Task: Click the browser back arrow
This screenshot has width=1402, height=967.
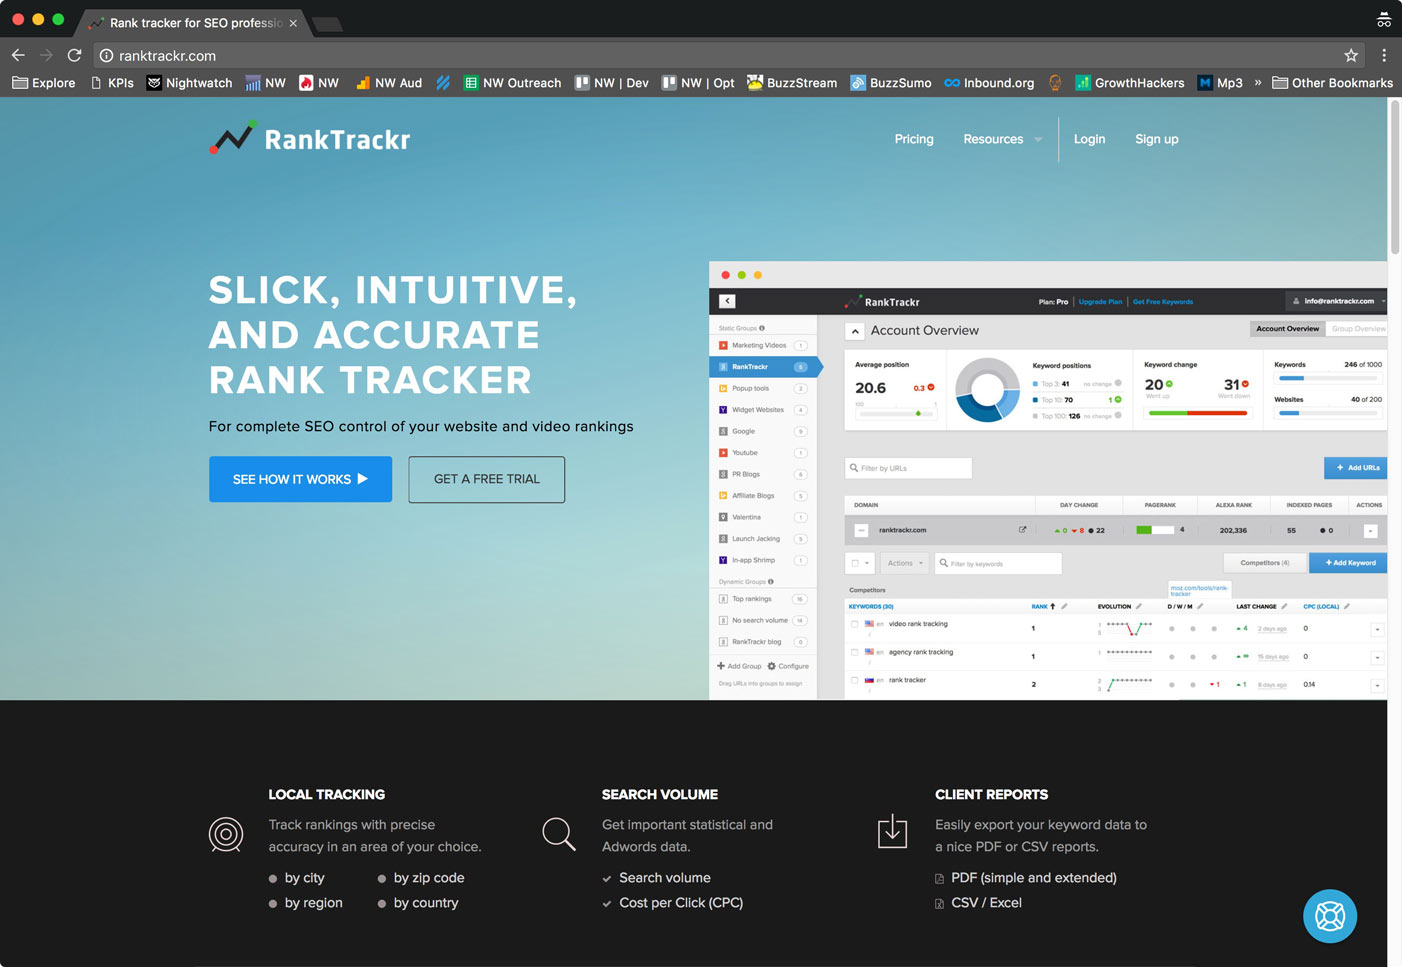Action: tap(18, 56)
